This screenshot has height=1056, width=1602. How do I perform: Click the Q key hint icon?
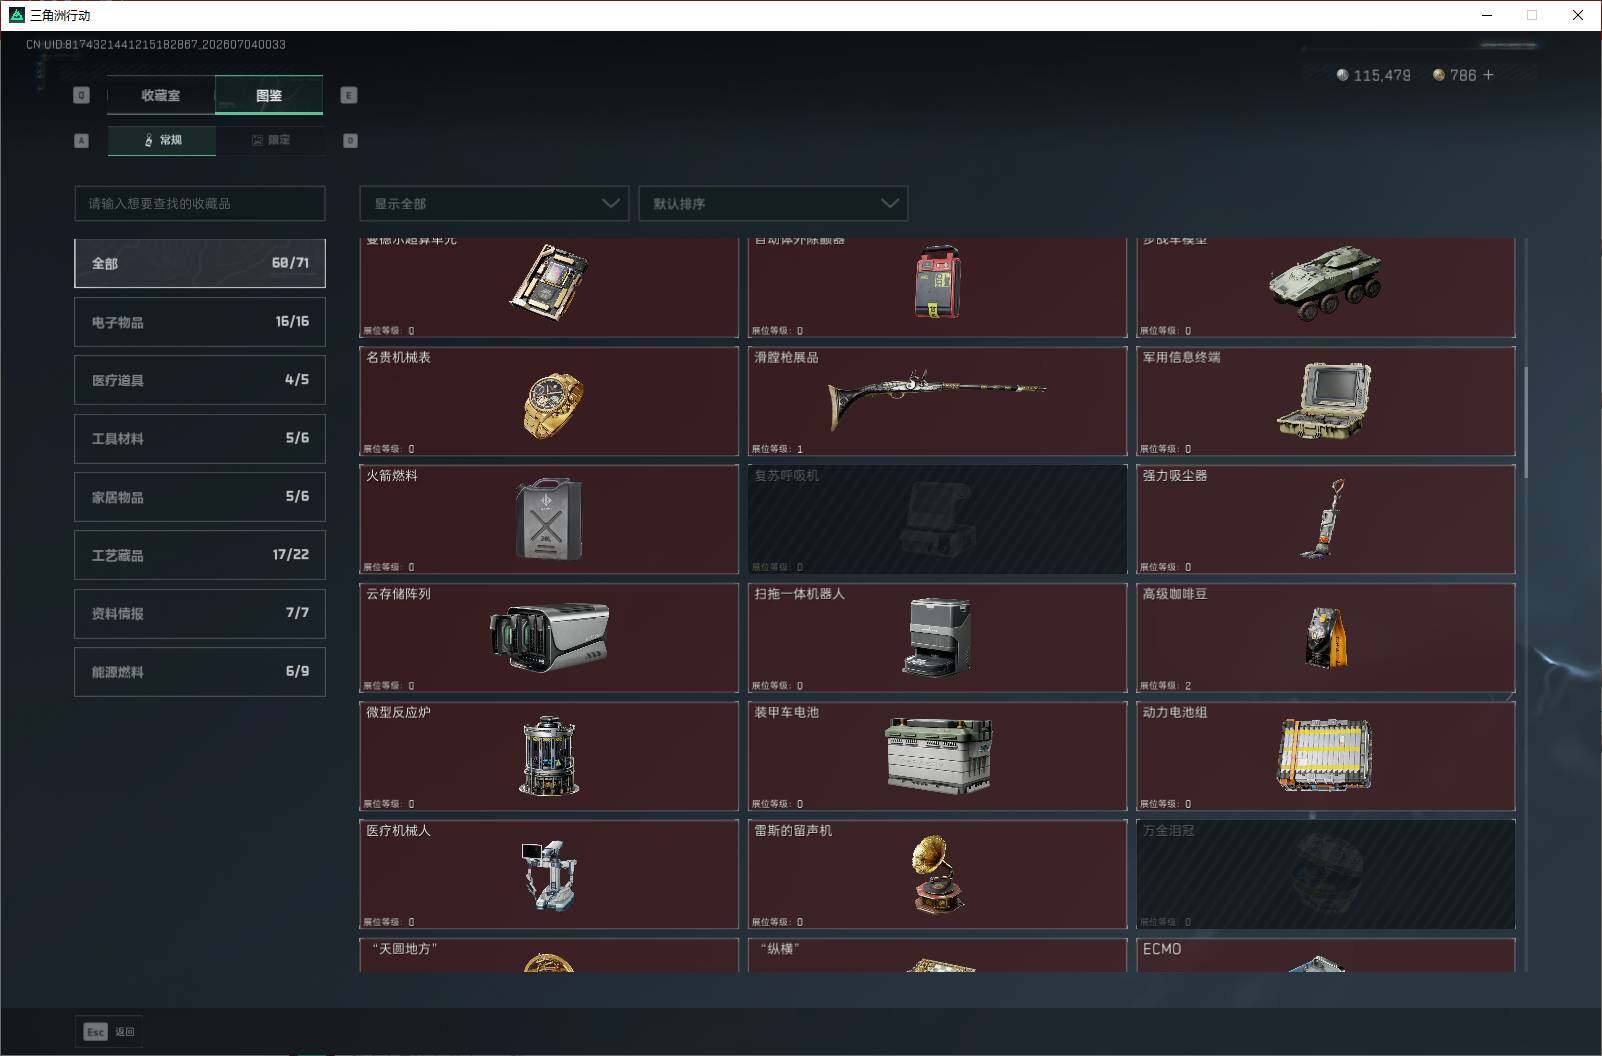click(82, 95)
